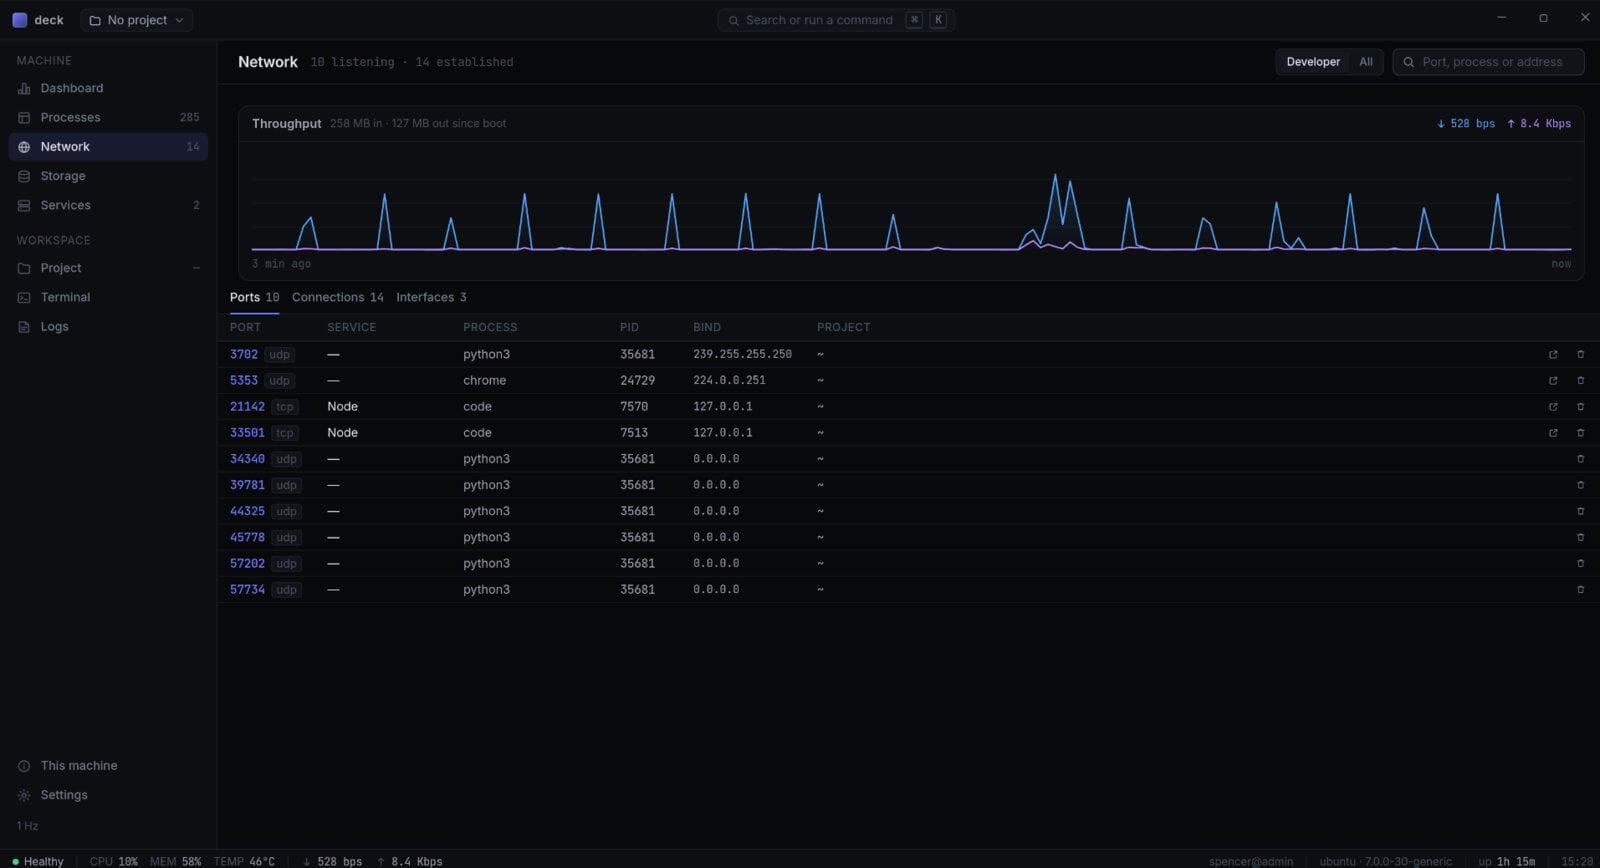Image resolution: width=1600 pixels, height=868 pixels.
Task: Focus the Port, process or address filter field
Action: pos(1488,62)
